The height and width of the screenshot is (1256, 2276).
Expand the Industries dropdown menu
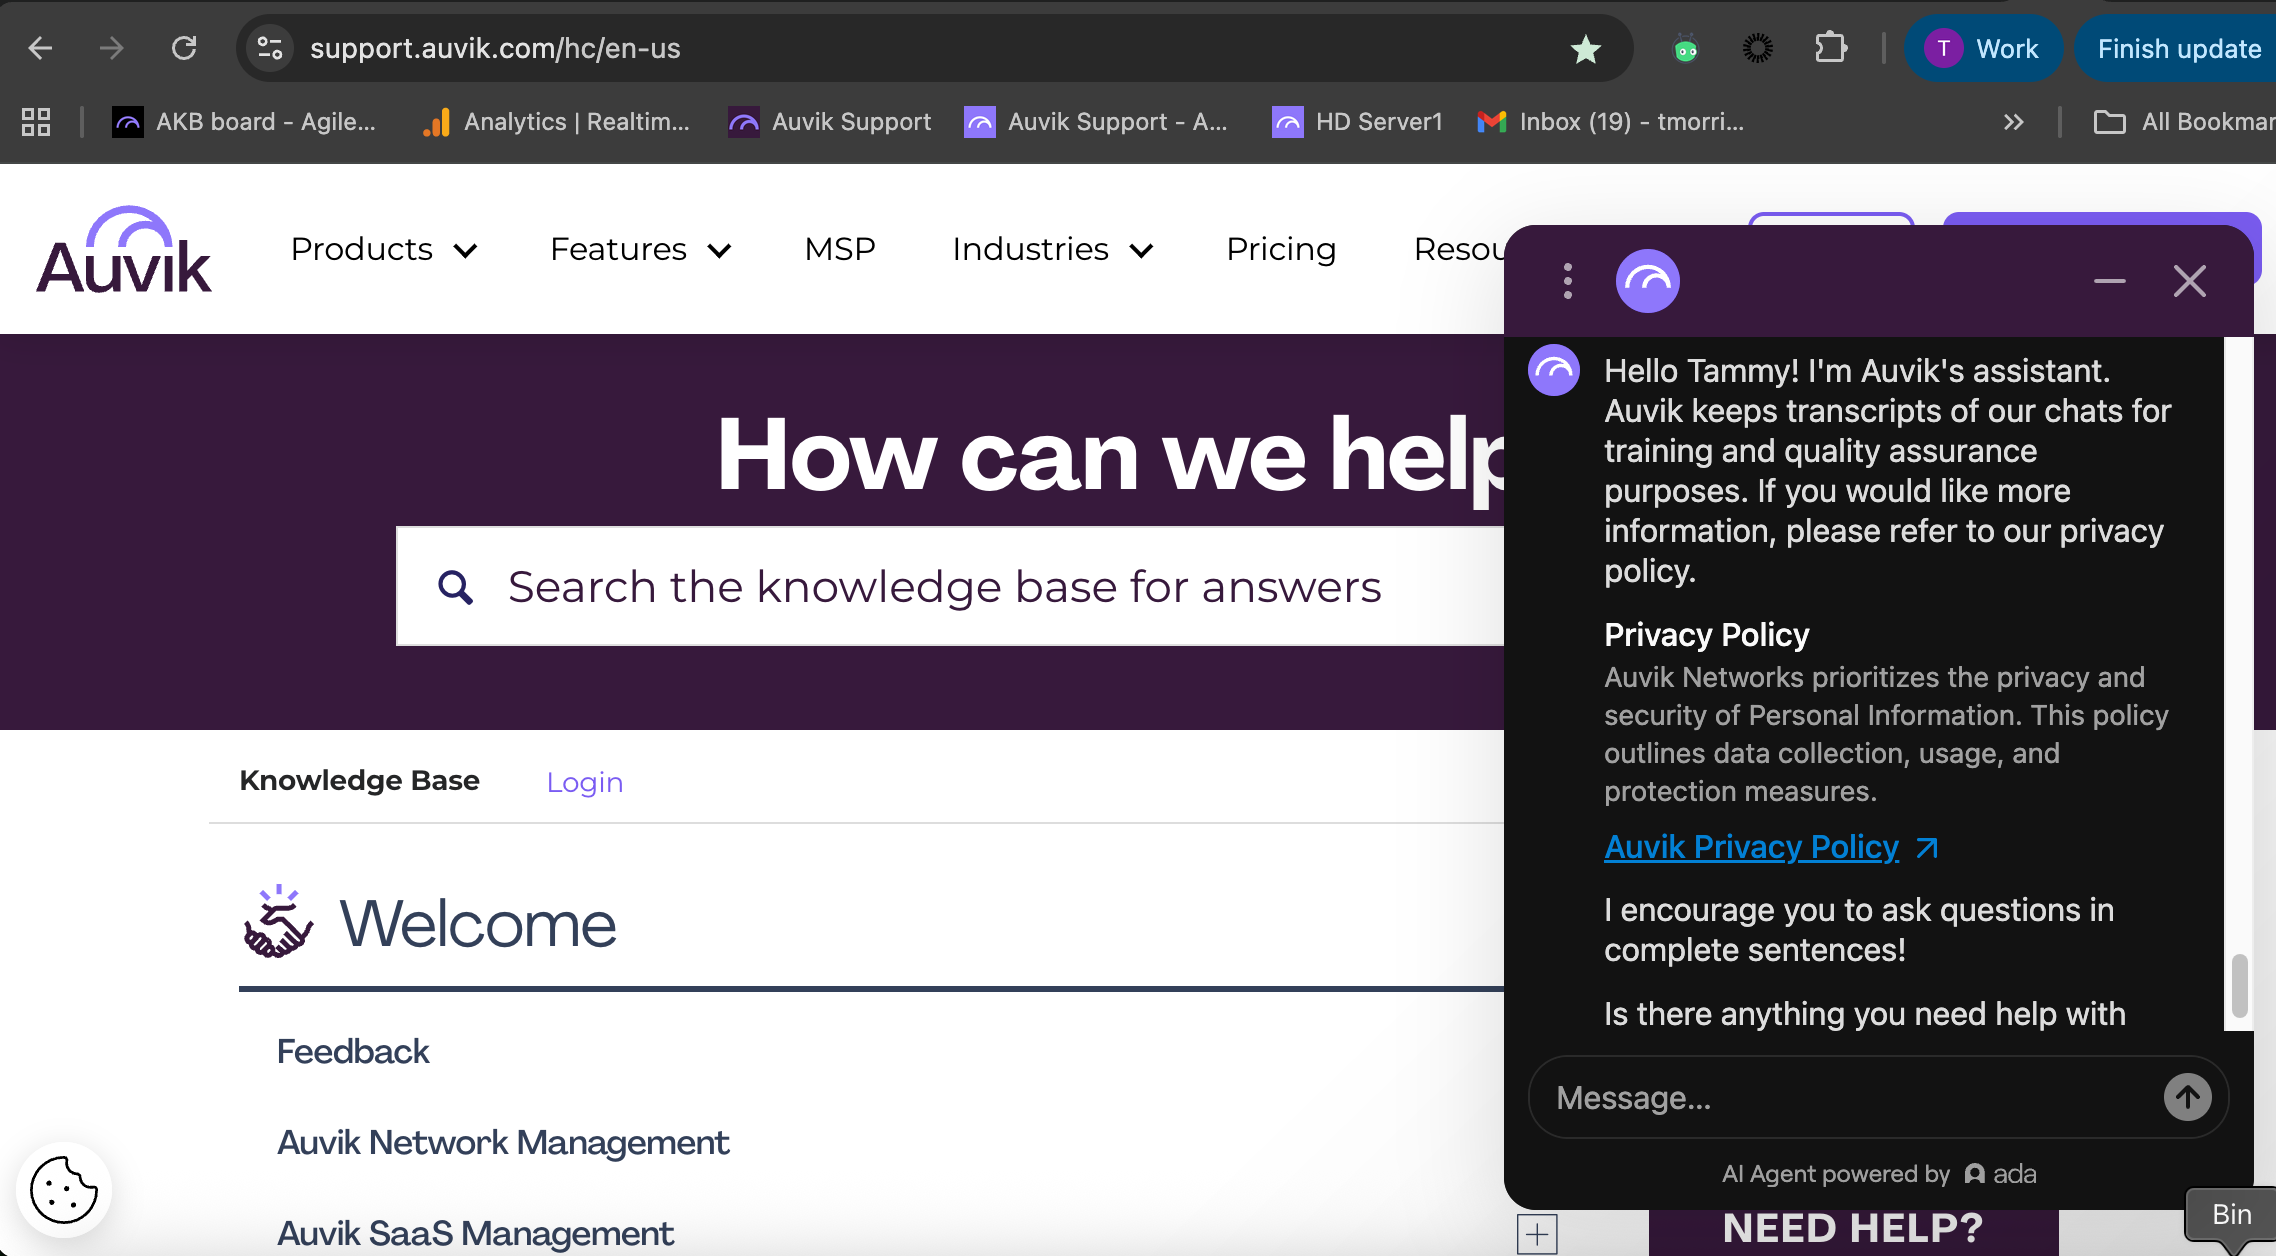(x=1053, y=249)
